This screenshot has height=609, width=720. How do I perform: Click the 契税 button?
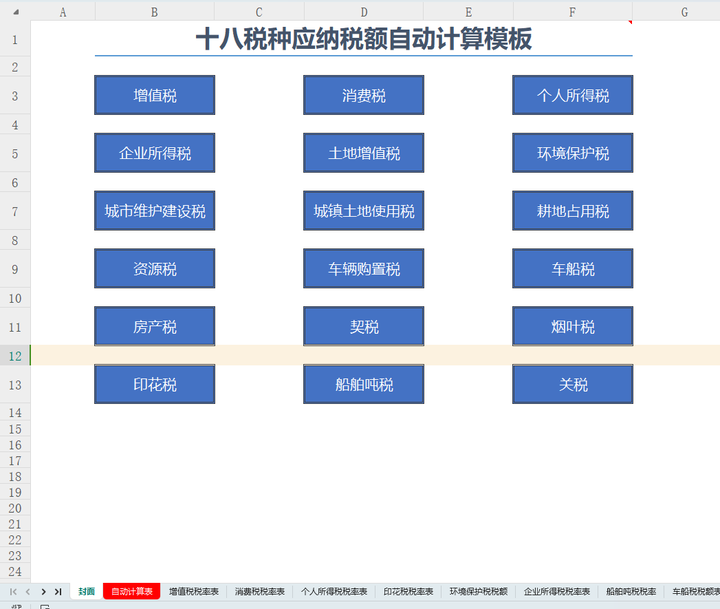click(363, 326)
